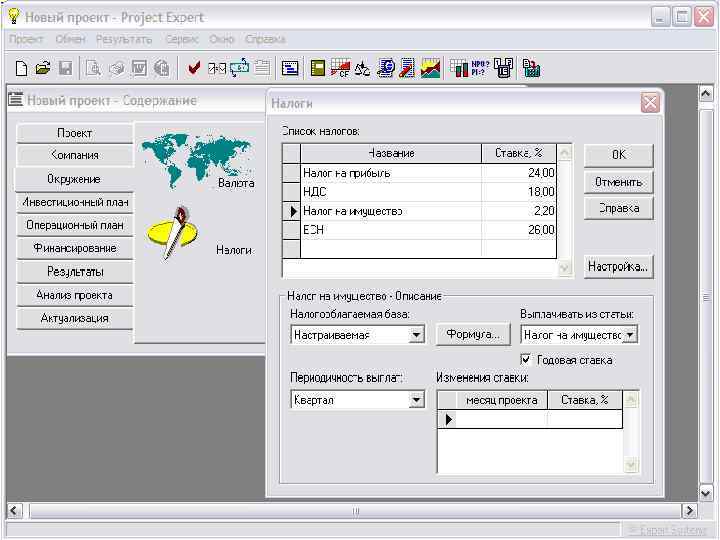The image size is (720, 540).
Task: Click the Формула... button
Action: coord(473,334)
